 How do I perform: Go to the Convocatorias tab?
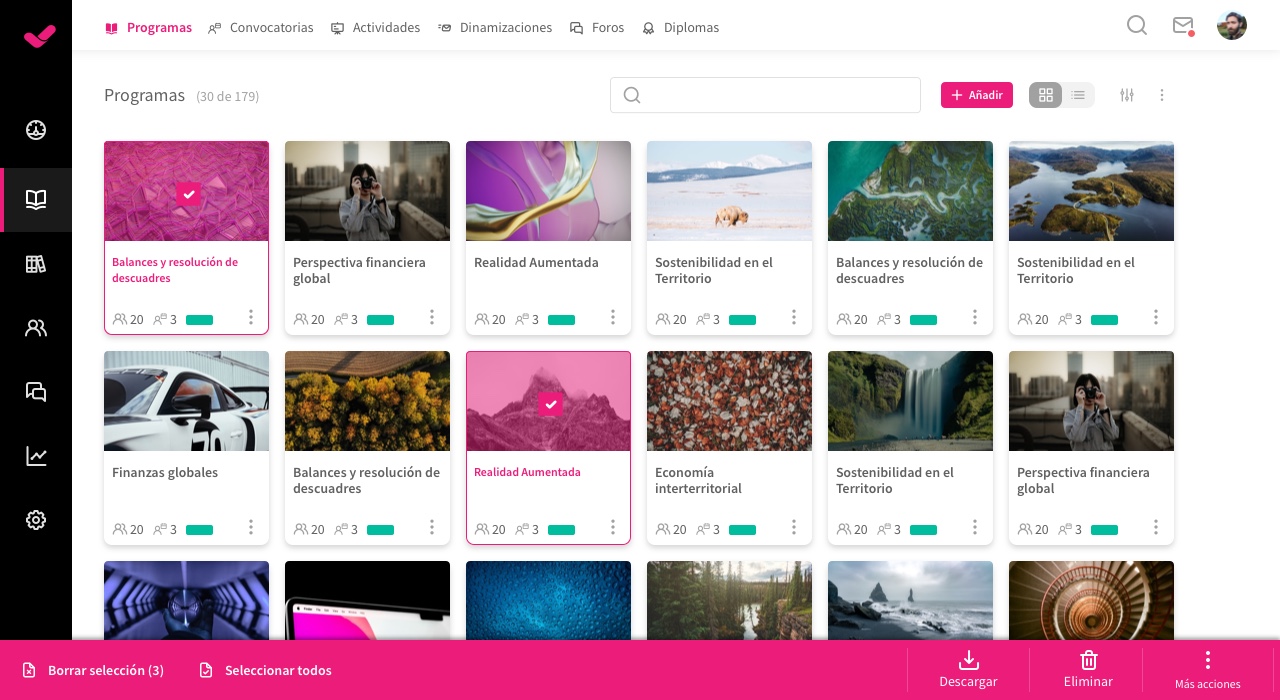coord(261,28)
